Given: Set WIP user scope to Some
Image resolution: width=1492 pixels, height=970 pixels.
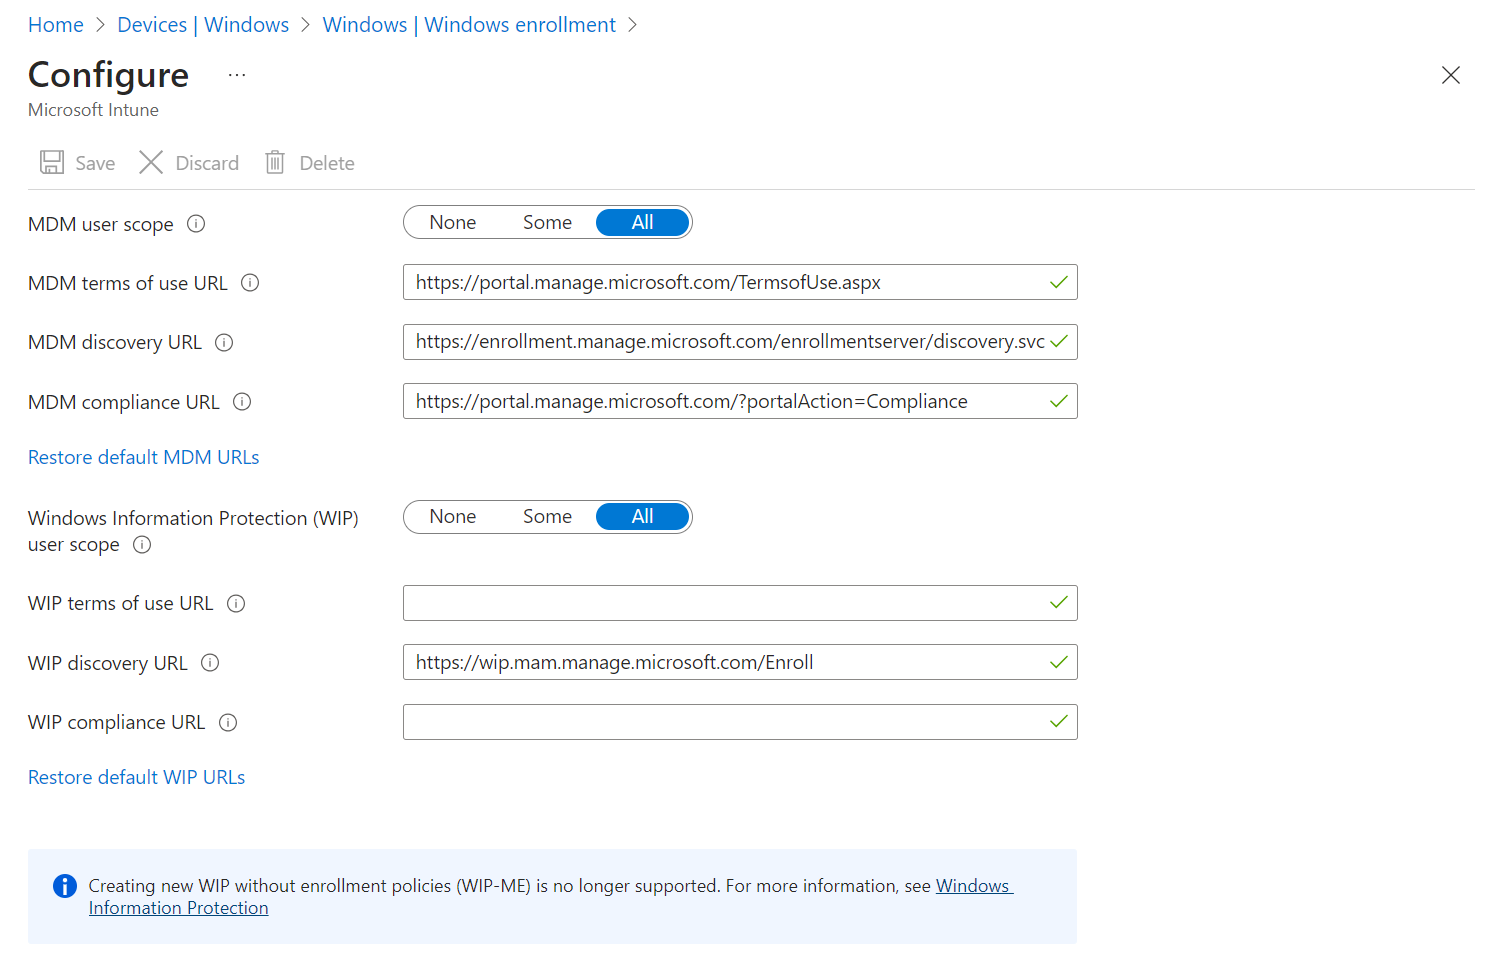Looking at the screenshot, I should coord(547,517).
